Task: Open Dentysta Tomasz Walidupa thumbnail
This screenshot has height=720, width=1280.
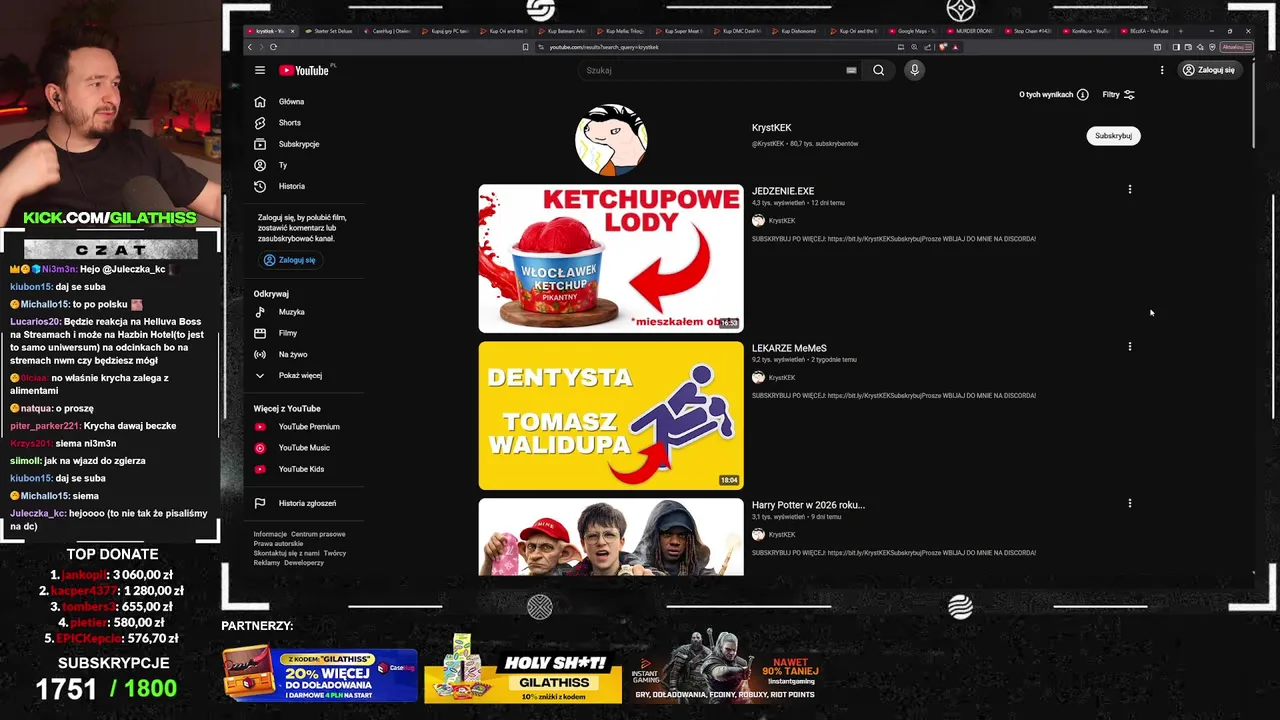Action: click(x=611, y=415)
